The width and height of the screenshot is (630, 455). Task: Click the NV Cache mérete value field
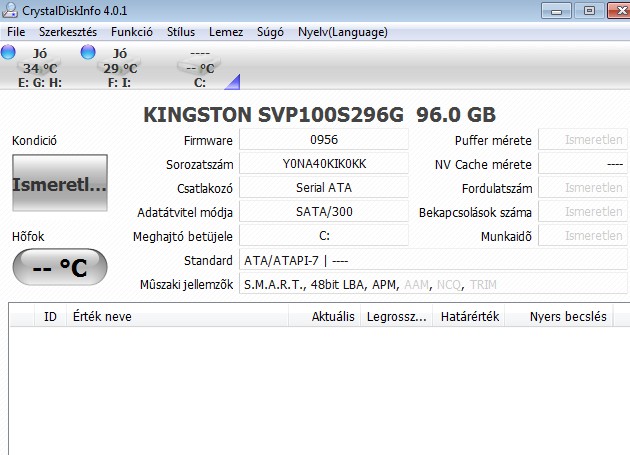pyautogui.click(x=583, y=164)
